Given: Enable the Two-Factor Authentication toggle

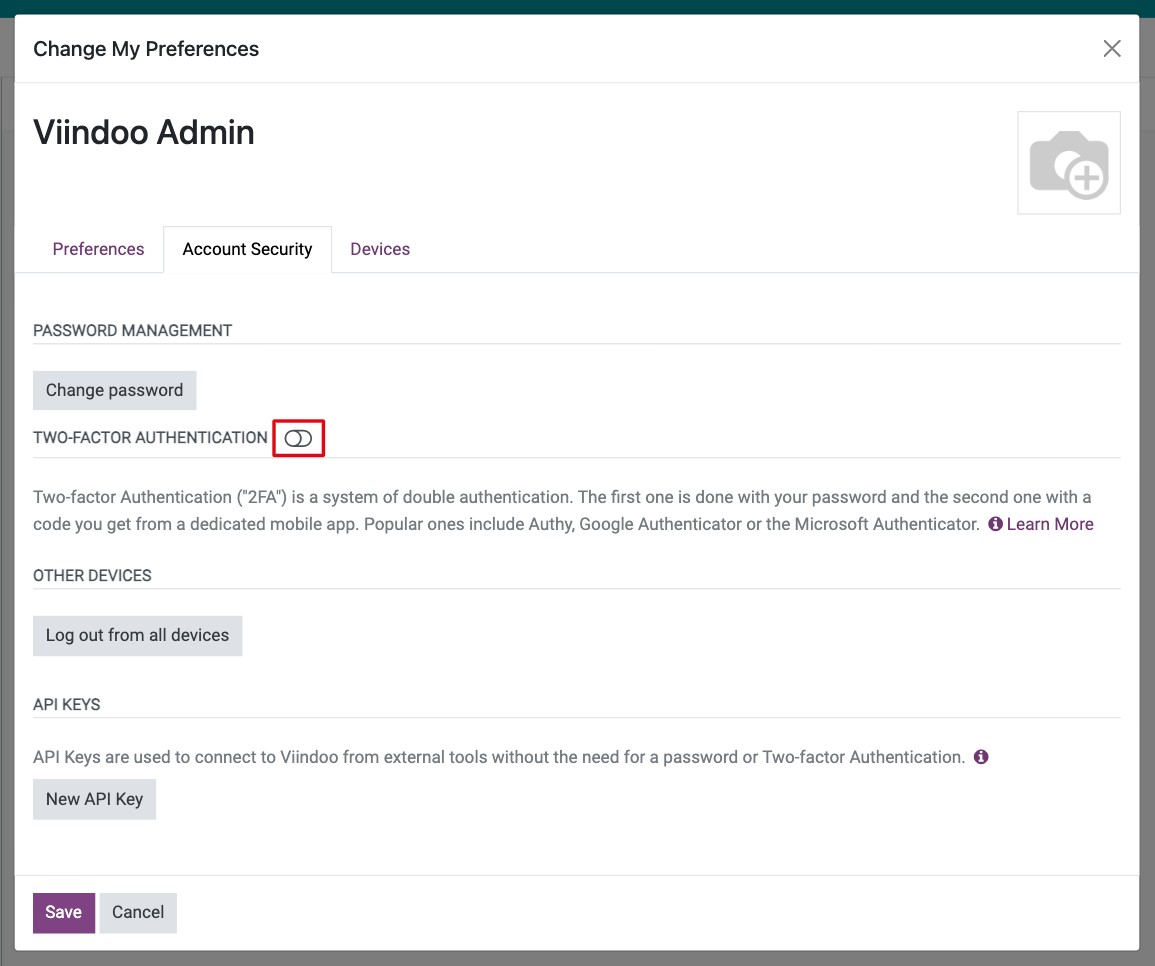Looking at the screenshot, I should [298, 438].
